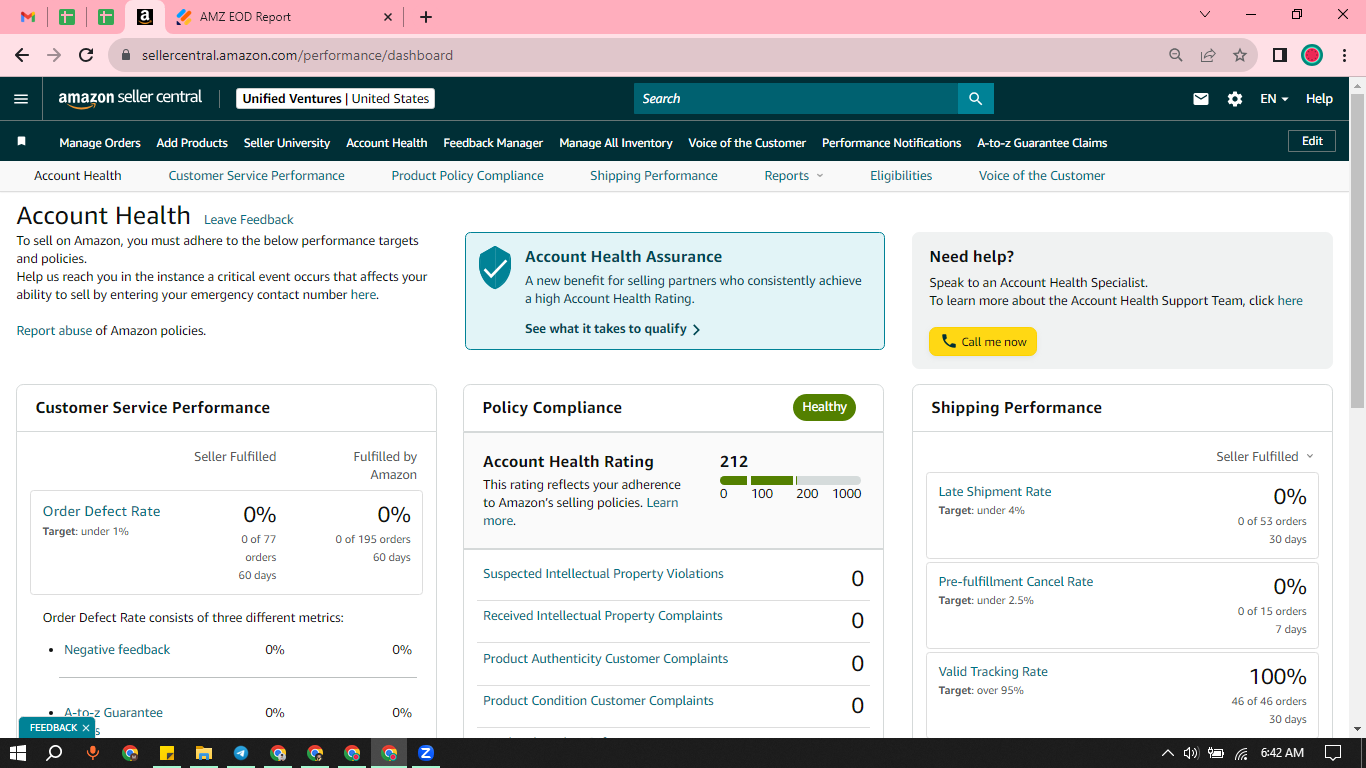The image size is (1366, 768).
Task: Click the volume speaker tray icon
Action: [x=1191, y=753]
